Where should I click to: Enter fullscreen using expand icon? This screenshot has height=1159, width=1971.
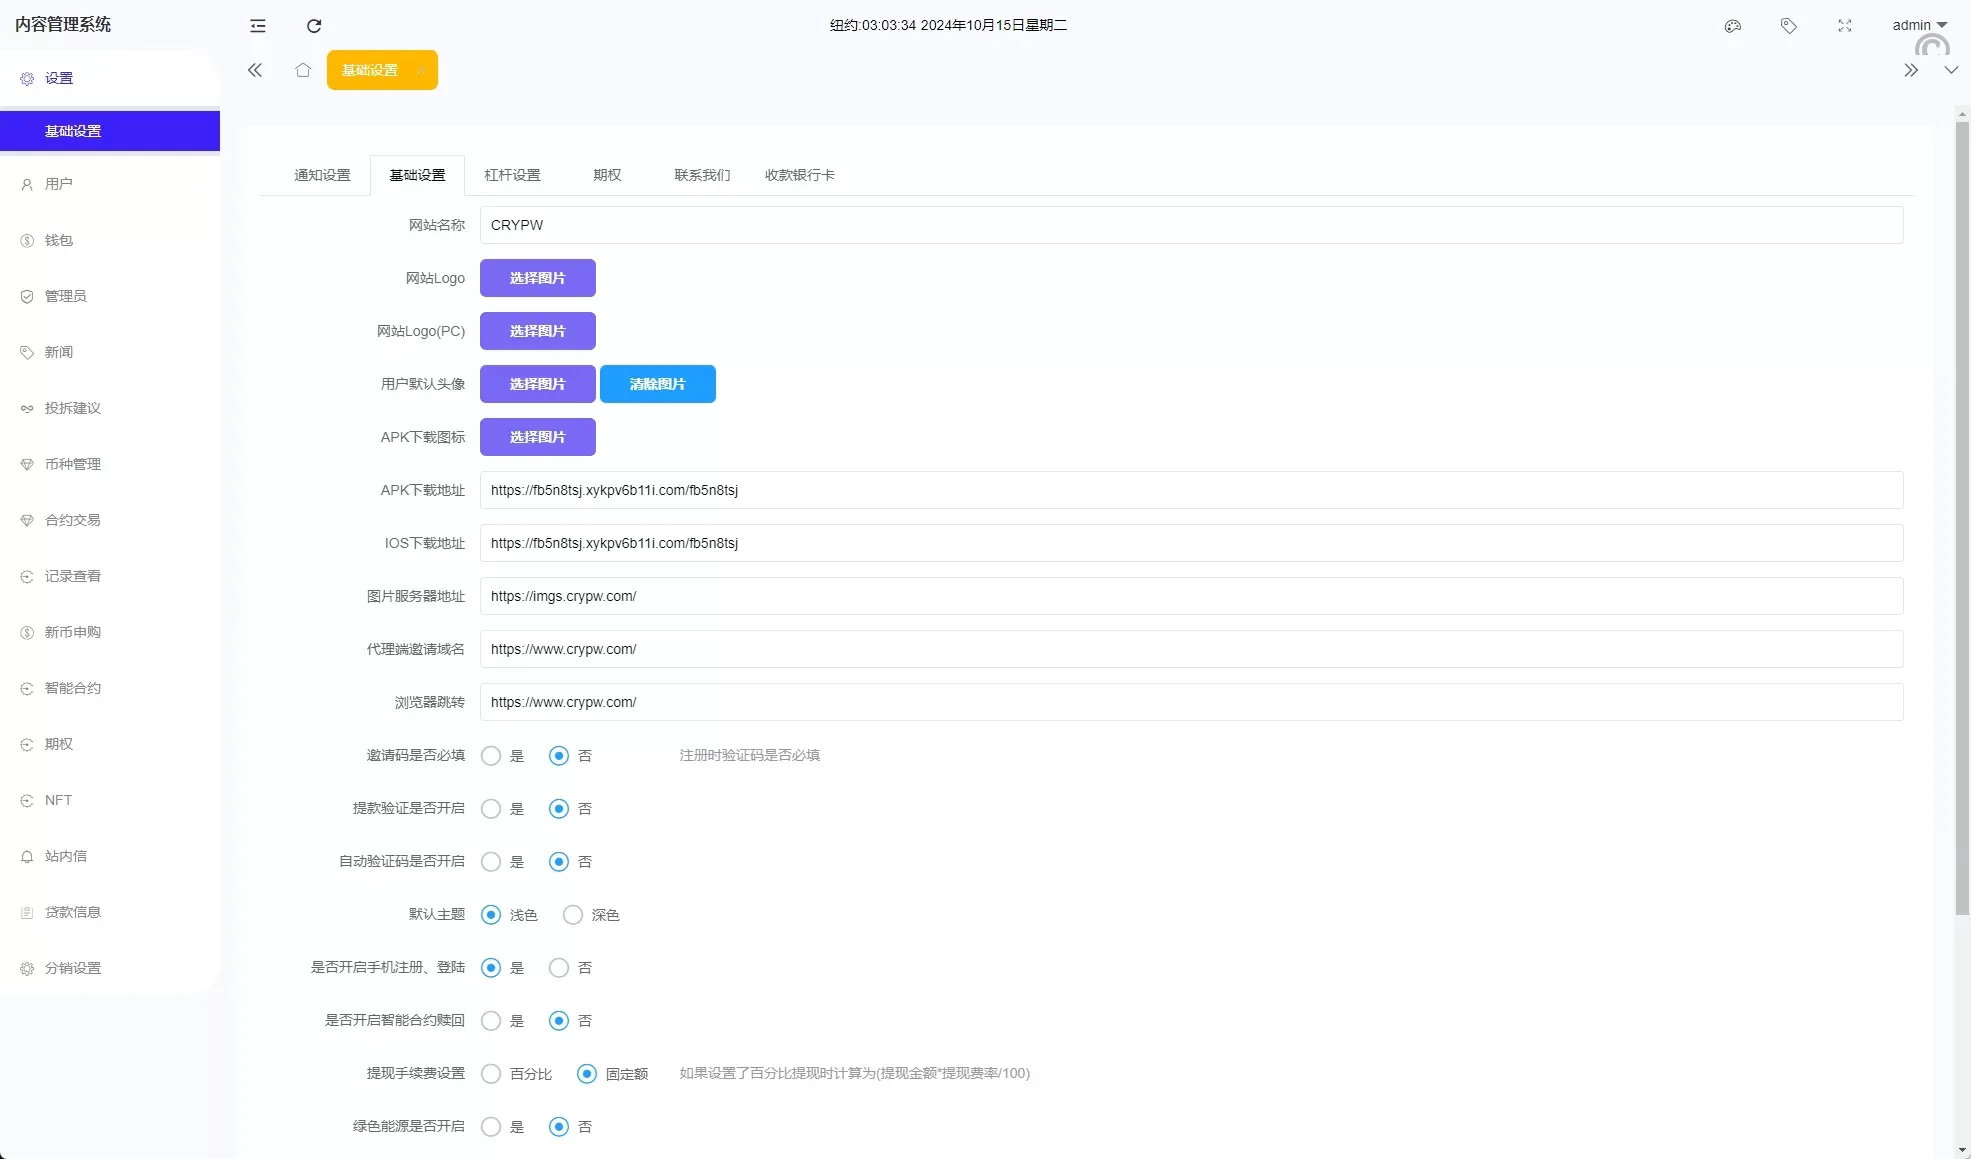pos(1845,26)
